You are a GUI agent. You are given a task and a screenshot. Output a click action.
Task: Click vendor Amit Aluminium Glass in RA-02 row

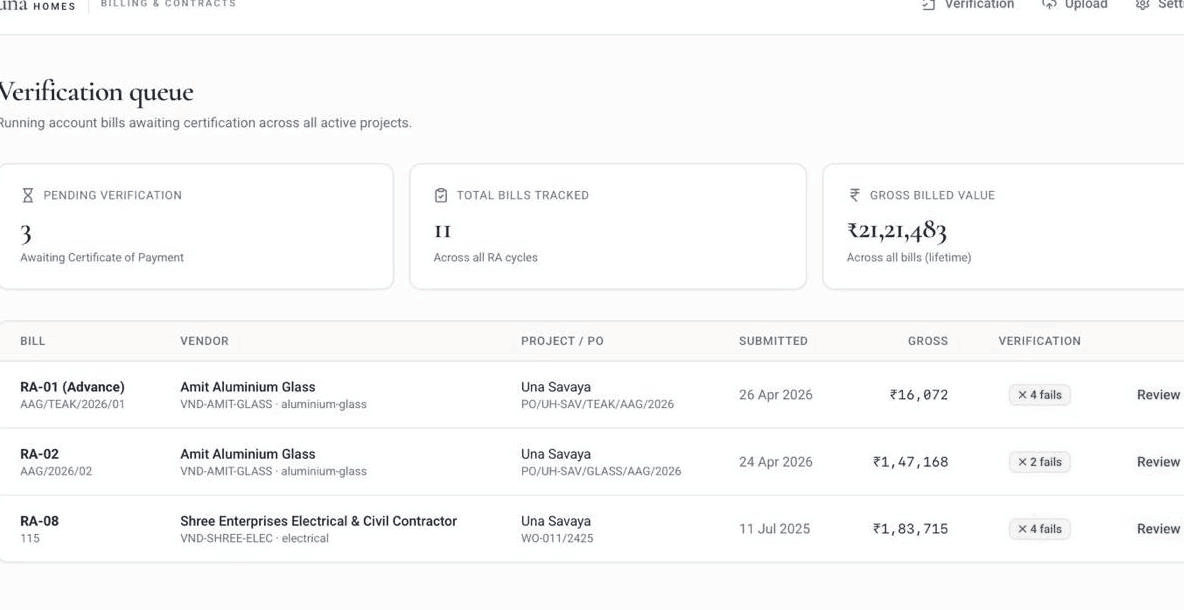[248, 454]
